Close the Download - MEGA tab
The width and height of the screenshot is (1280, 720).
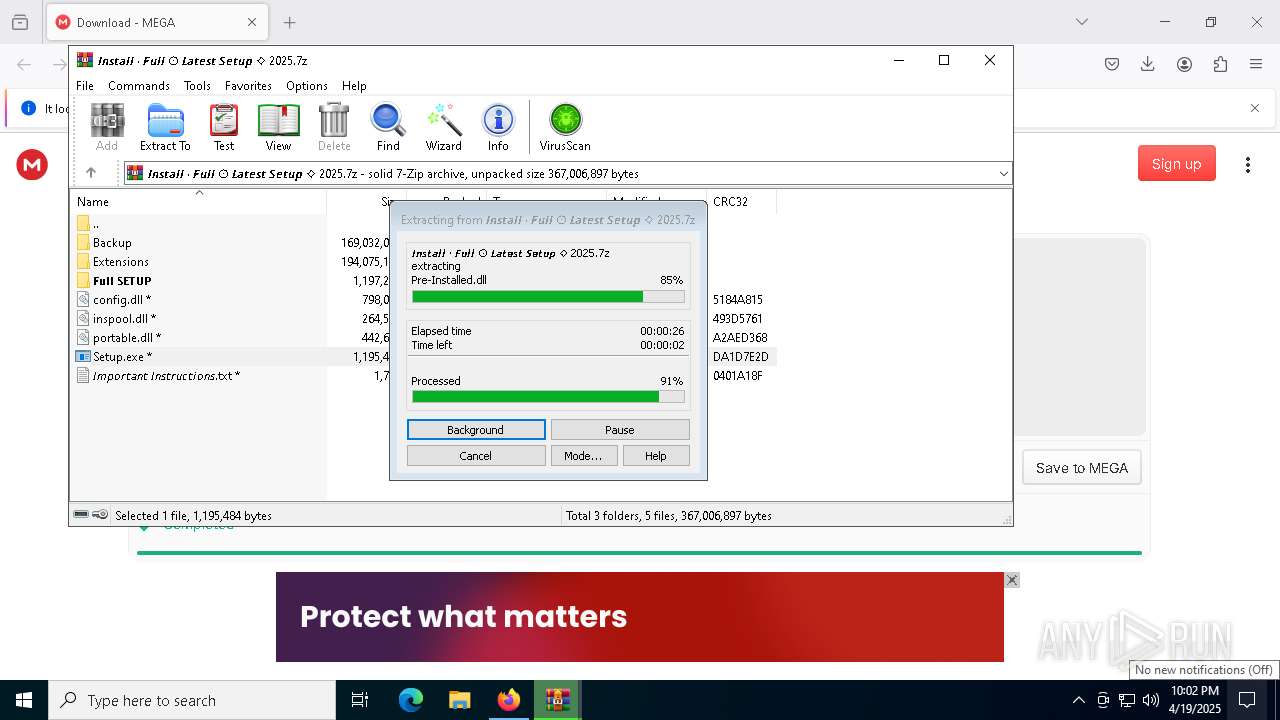pyautogui.click(x=252, y=22)
